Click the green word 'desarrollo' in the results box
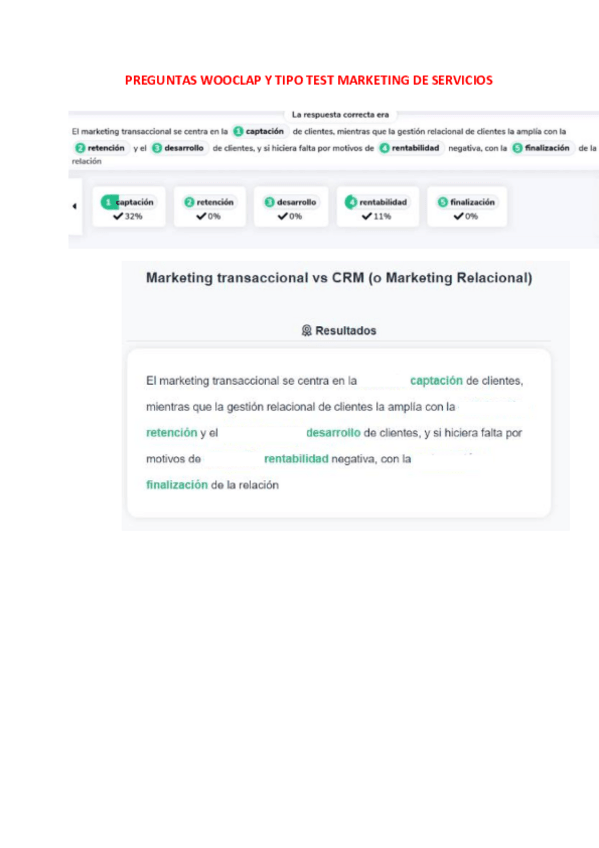The image size is (599, 848). 333,433
